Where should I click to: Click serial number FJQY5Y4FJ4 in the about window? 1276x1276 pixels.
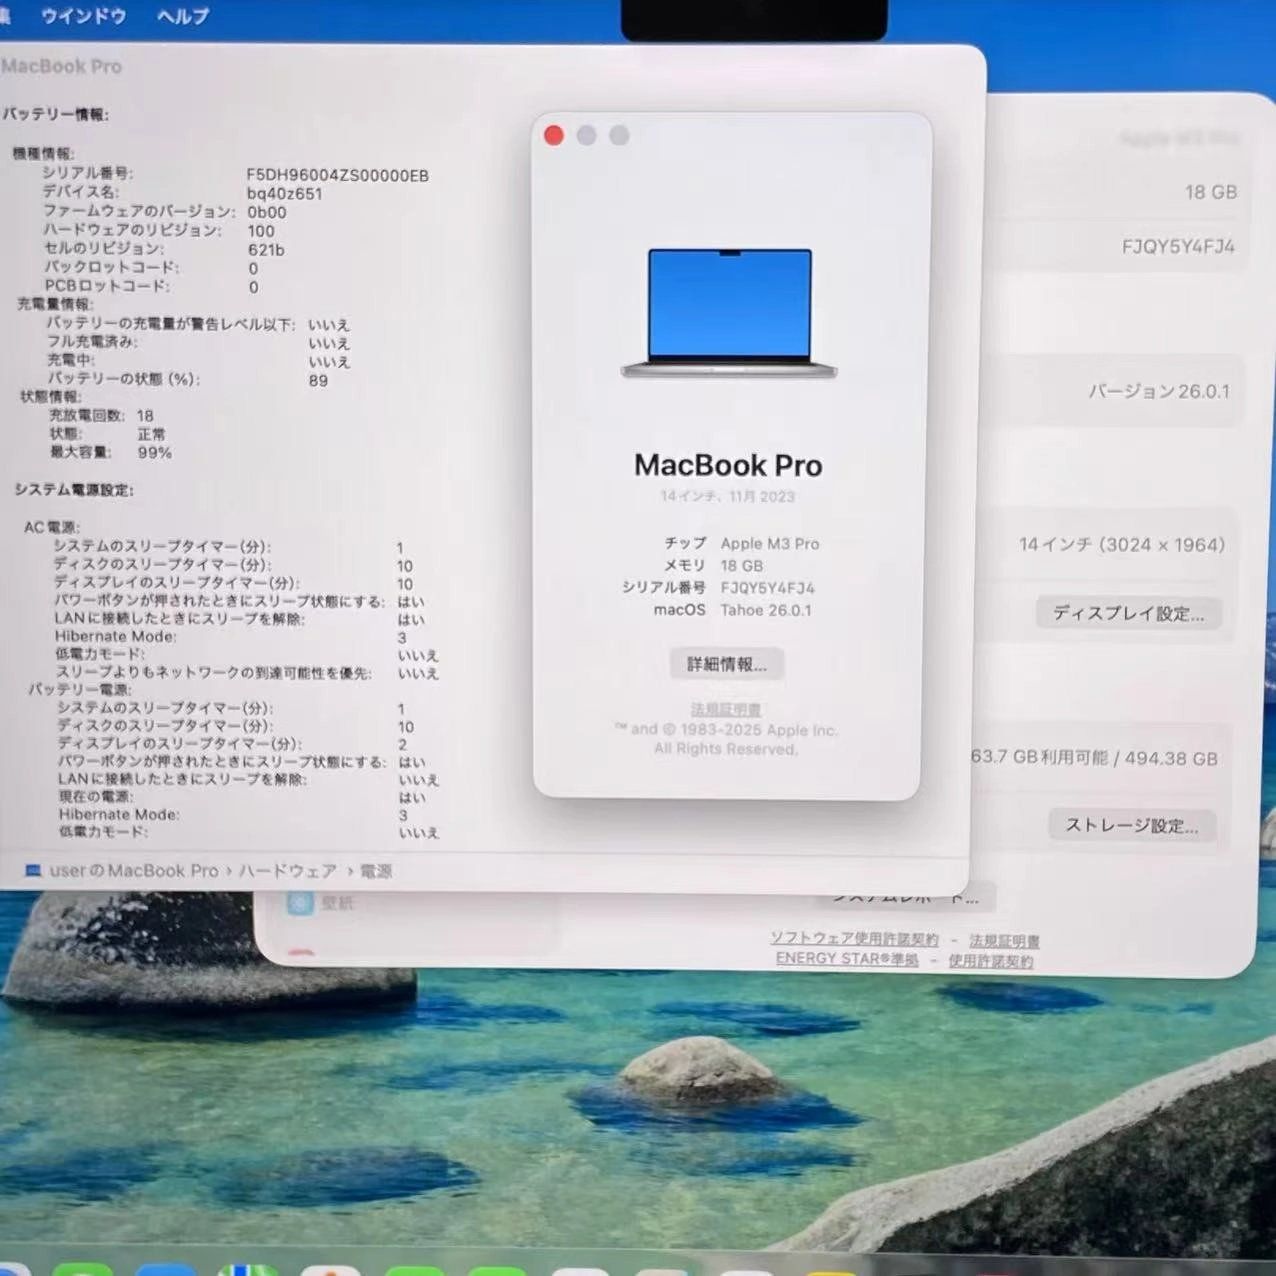coord(767,588)
